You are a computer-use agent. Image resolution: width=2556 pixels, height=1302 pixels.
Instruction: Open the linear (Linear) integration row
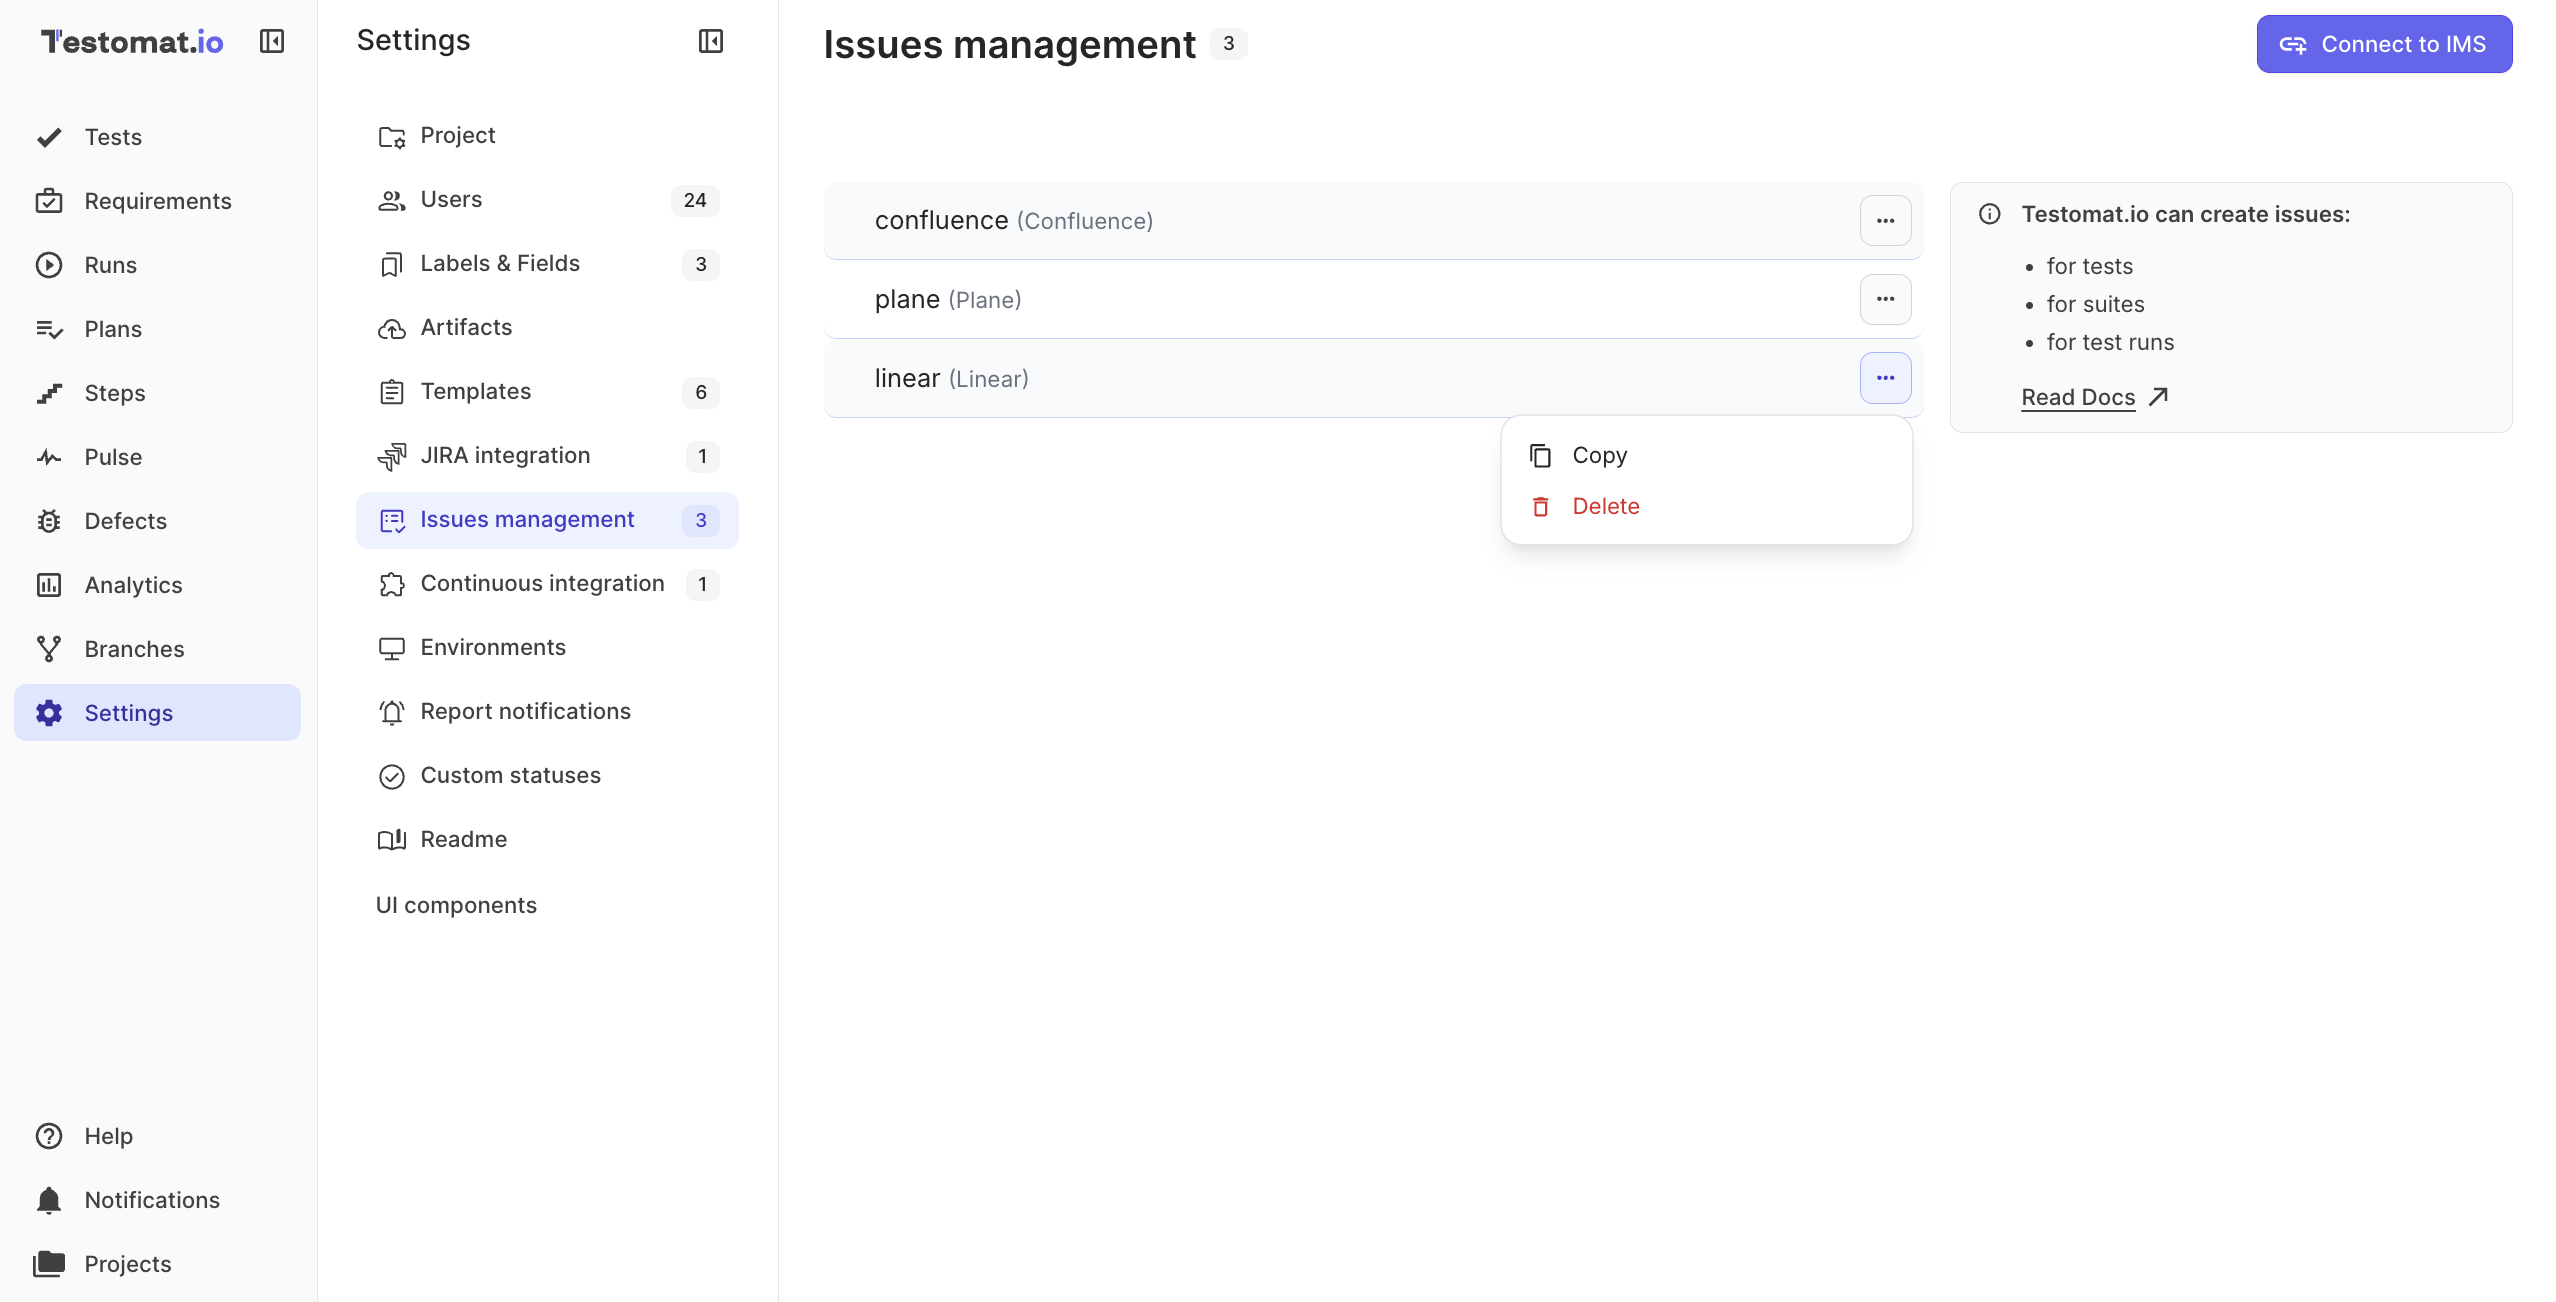tap(1373, 378)
